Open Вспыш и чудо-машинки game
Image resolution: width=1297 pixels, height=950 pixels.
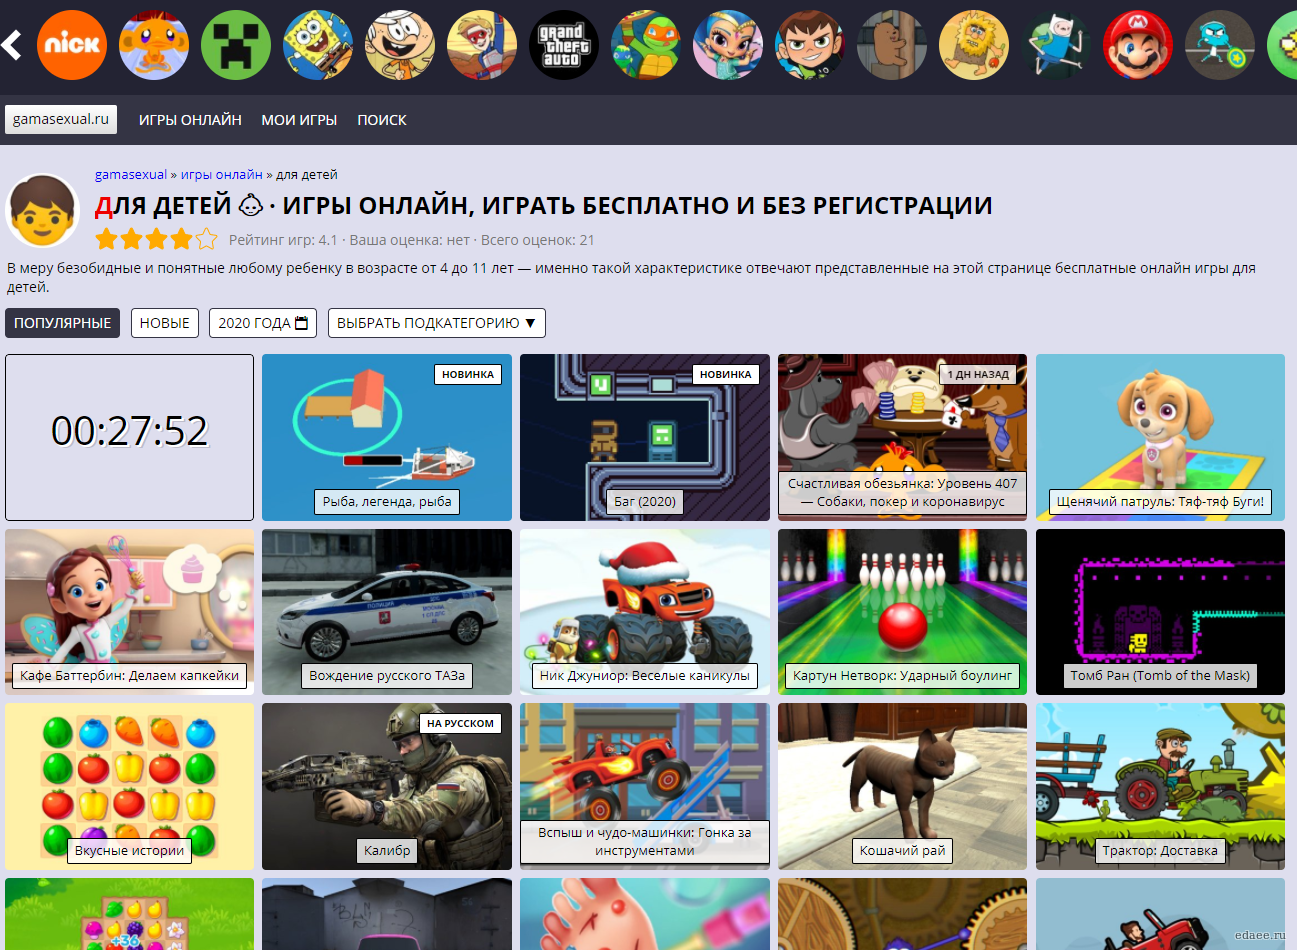coord(645,786)
